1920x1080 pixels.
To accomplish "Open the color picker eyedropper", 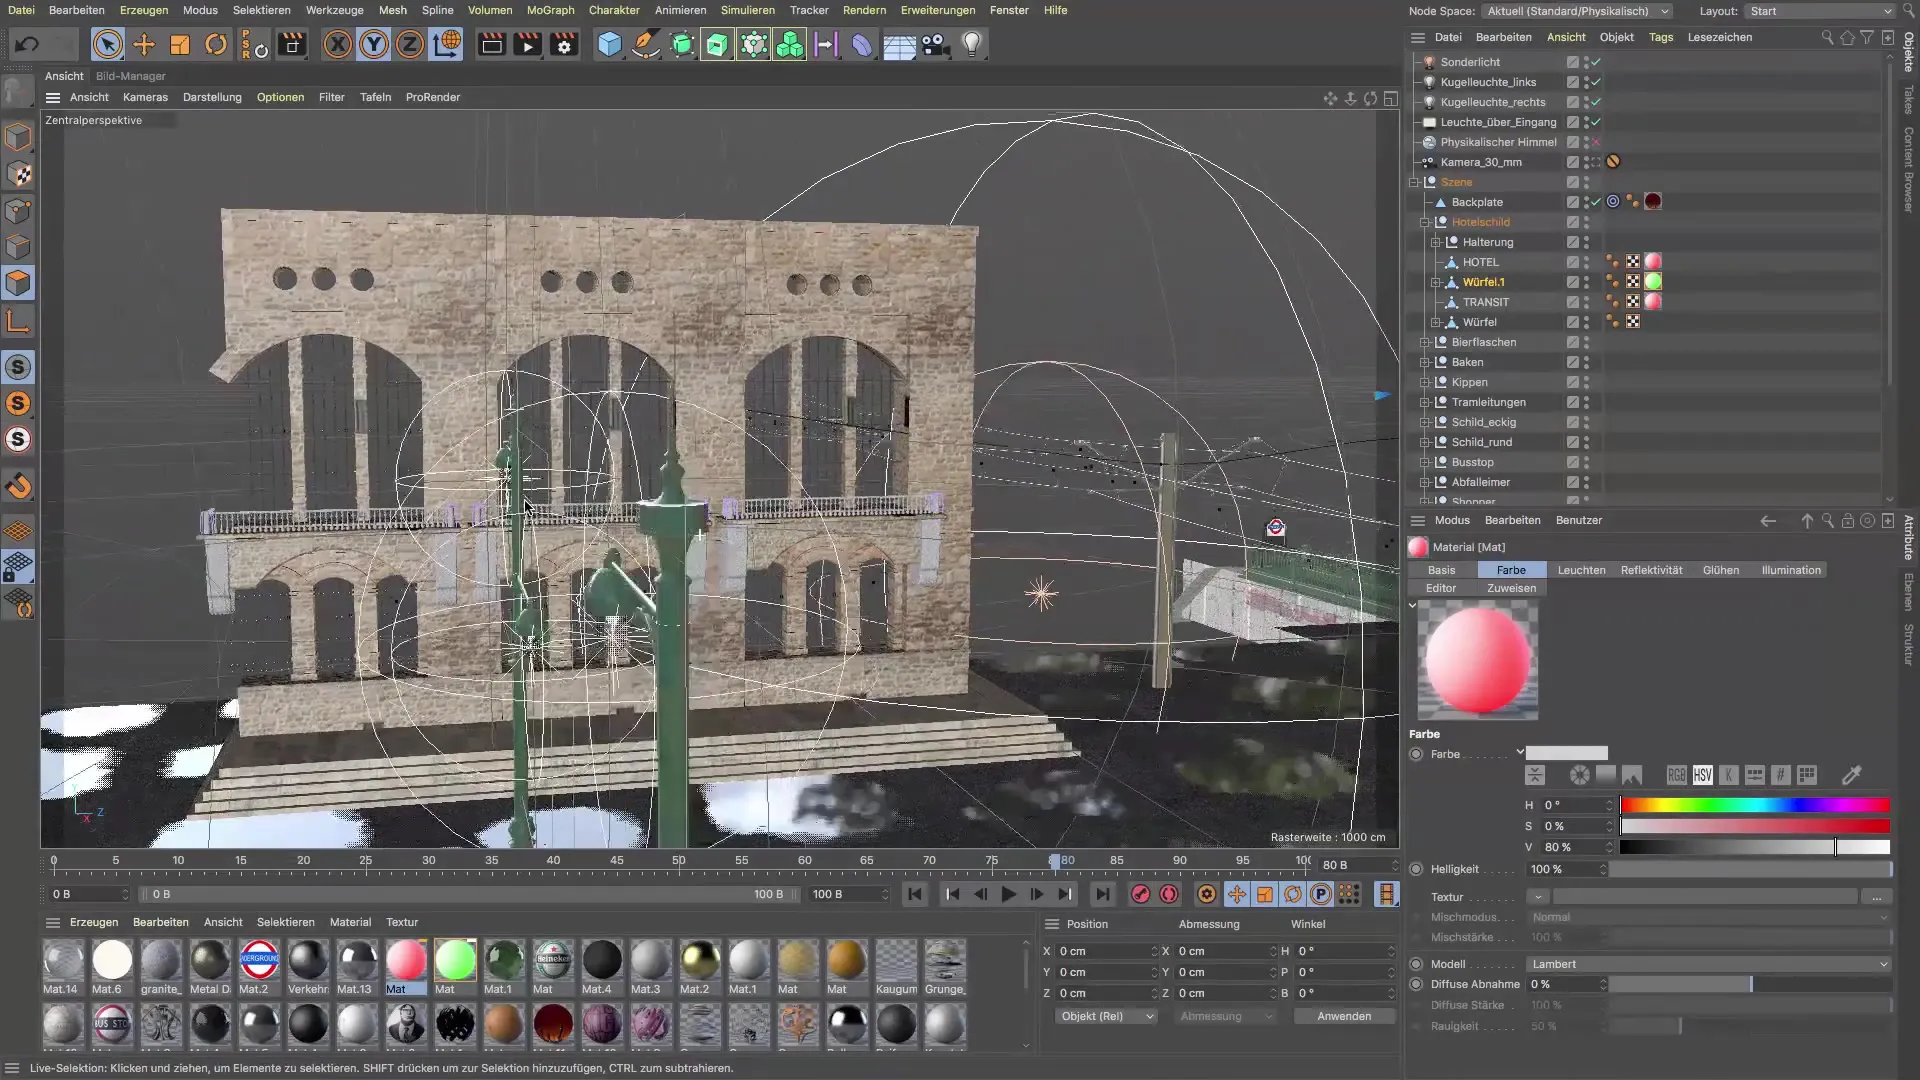I will coord(1851,775).
